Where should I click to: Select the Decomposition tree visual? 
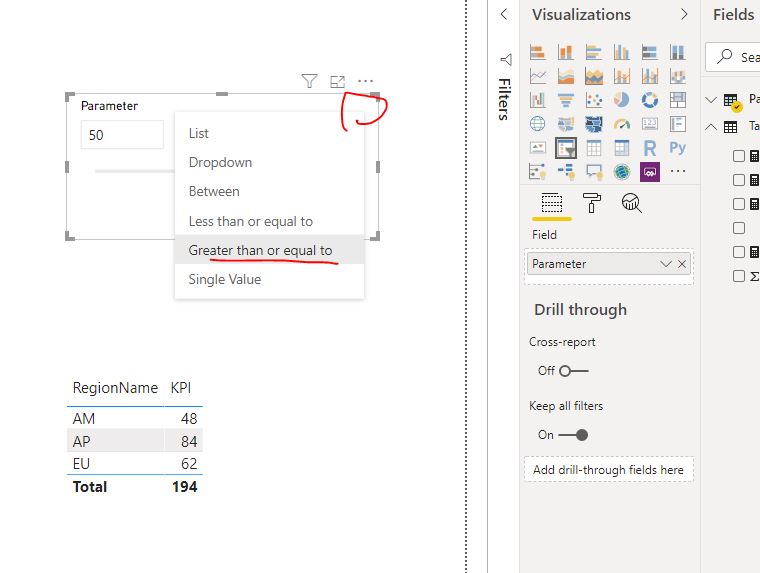click(566, 171)
